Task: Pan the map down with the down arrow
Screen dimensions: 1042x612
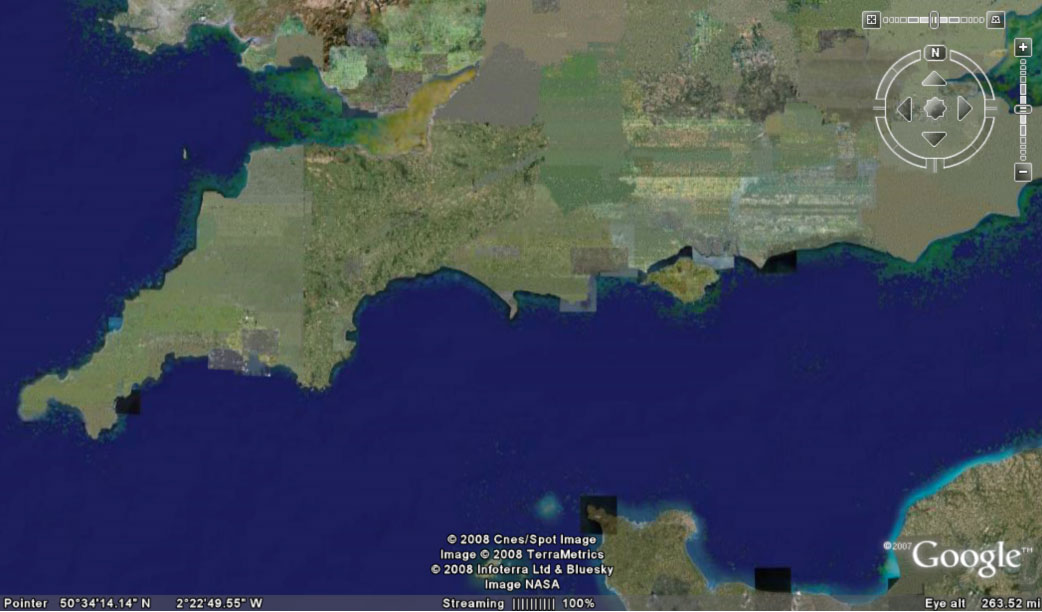Action: point(934,139)
